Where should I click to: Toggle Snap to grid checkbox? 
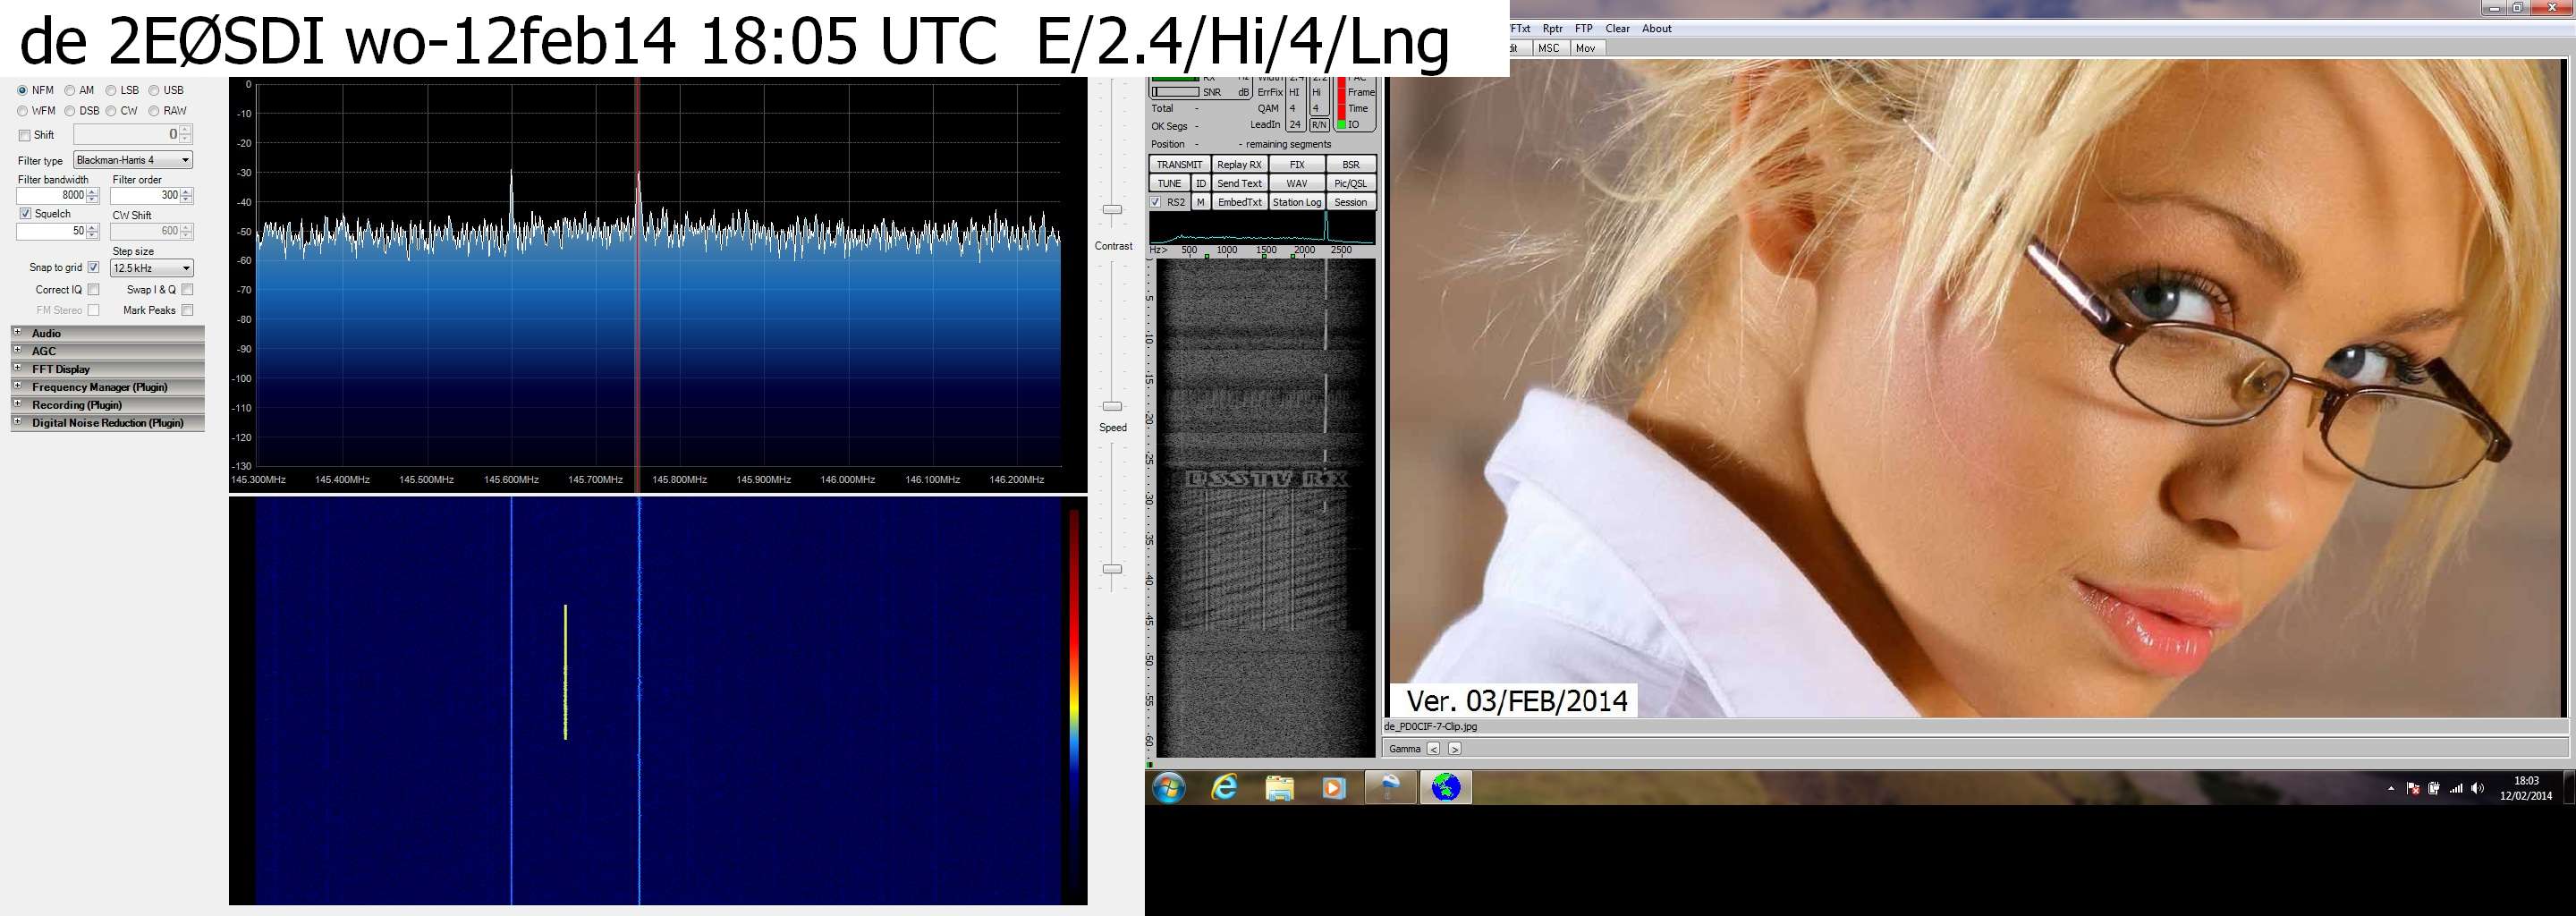pyautogui.click(x=93, y=268)
